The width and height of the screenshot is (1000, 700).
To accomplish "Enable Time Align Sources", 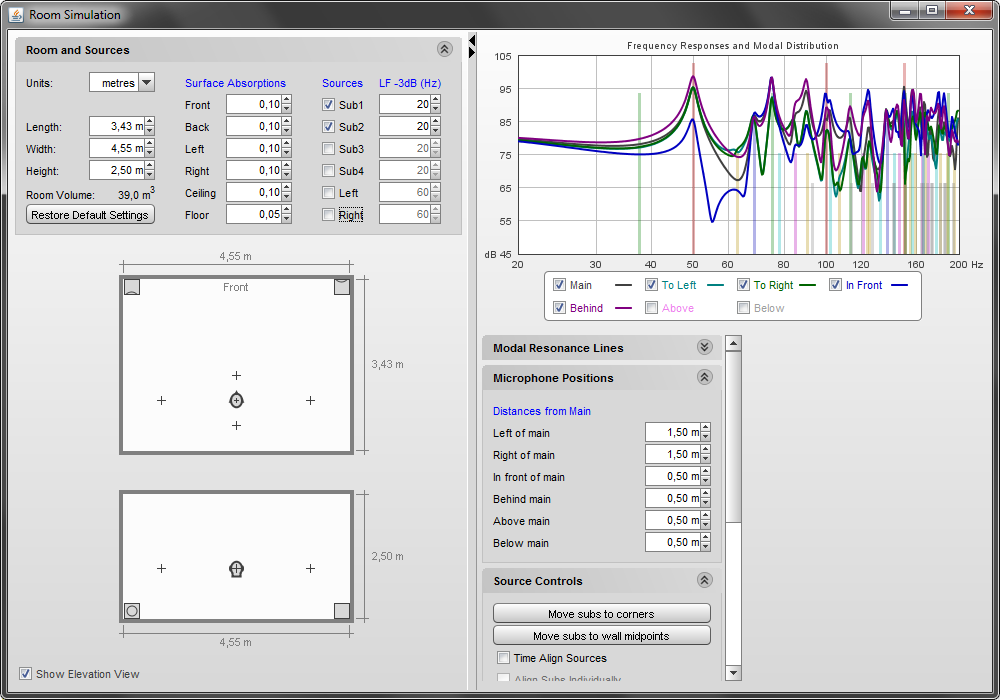I will point(504,657).
